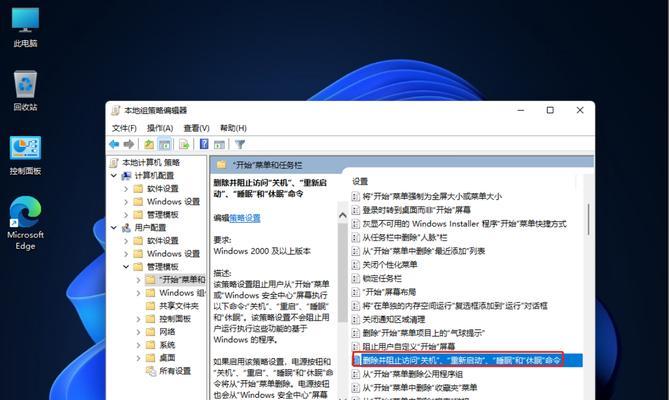This screenshot has height=400, width=669.
Task: Click the 设置 column header
Action: [360, 182]
